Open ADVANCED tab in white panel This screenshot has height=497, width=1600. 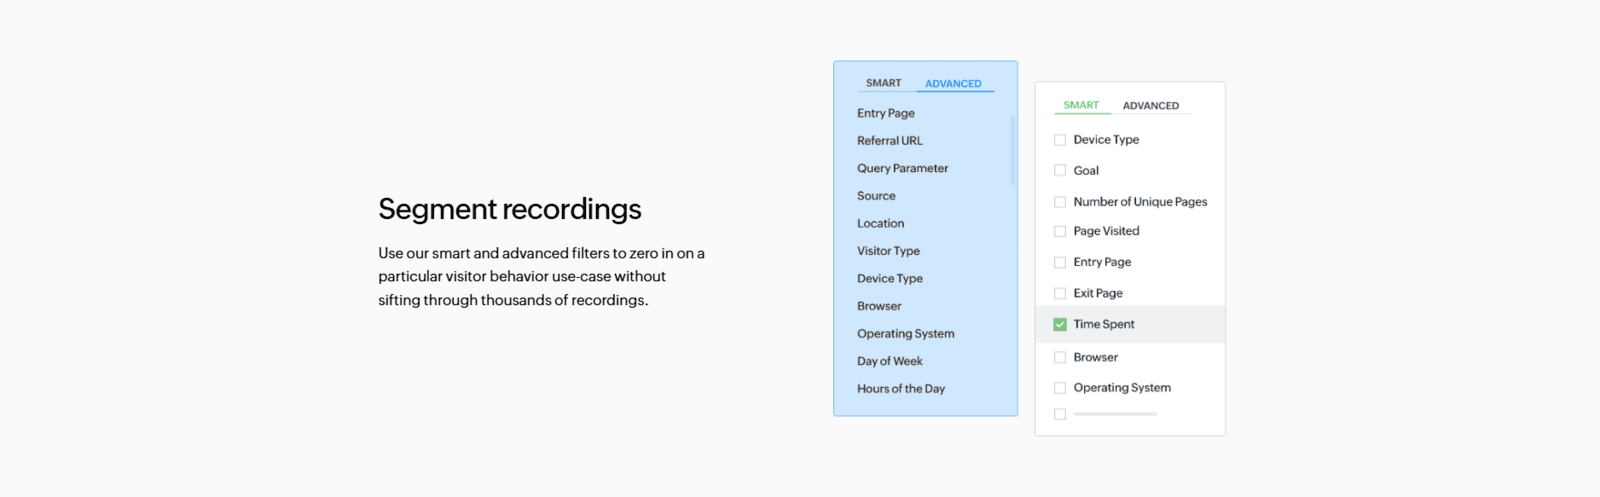click(x=1150, y=106)
